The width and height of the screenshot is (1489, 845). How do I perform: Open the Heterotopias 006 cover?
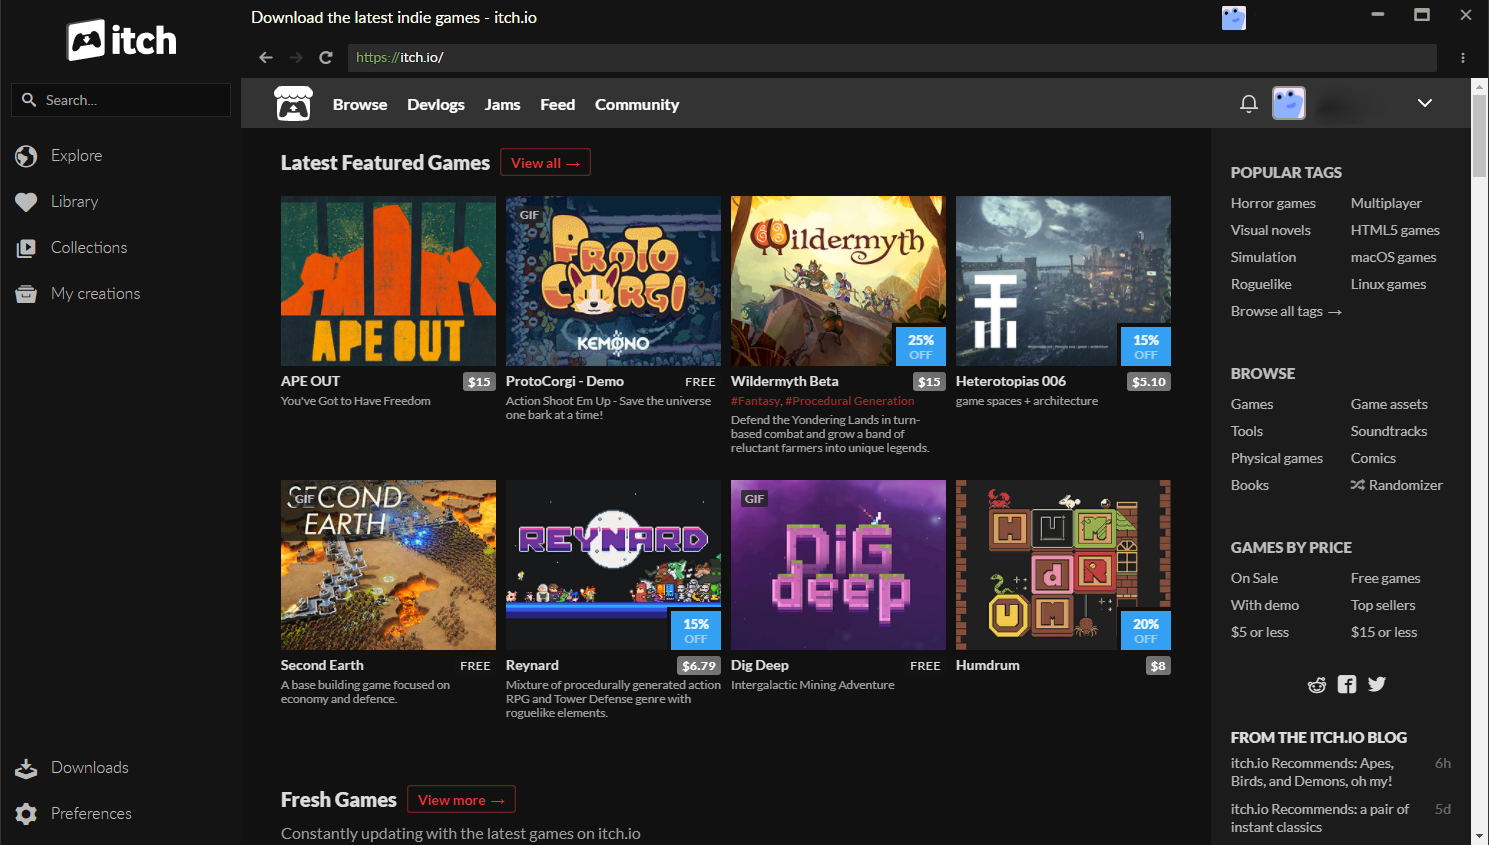point(1063,281)
